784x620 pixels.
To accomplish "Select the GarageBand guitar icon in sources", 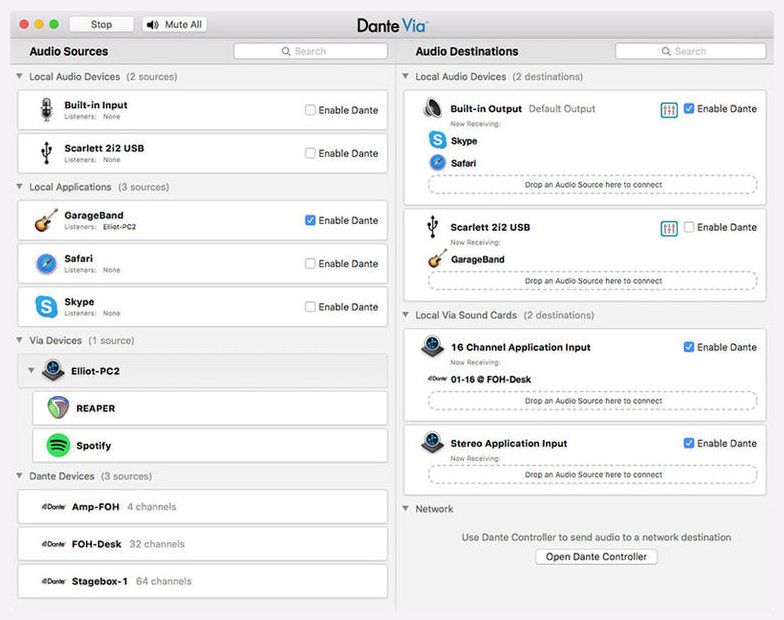I will pos(46,220).
